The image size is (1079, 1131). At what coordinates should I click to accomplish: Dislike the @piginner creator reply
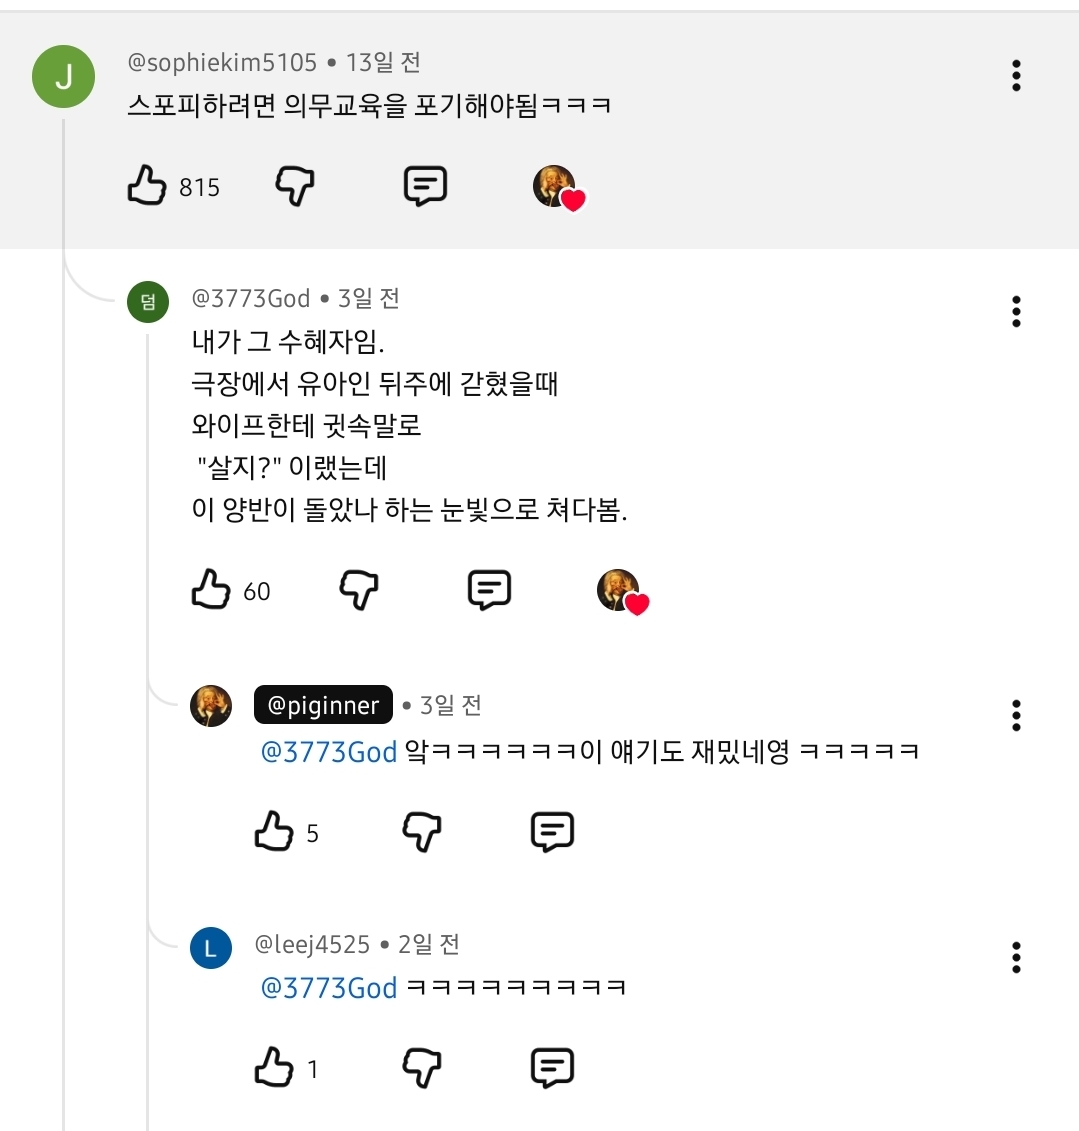coord(422,832)
